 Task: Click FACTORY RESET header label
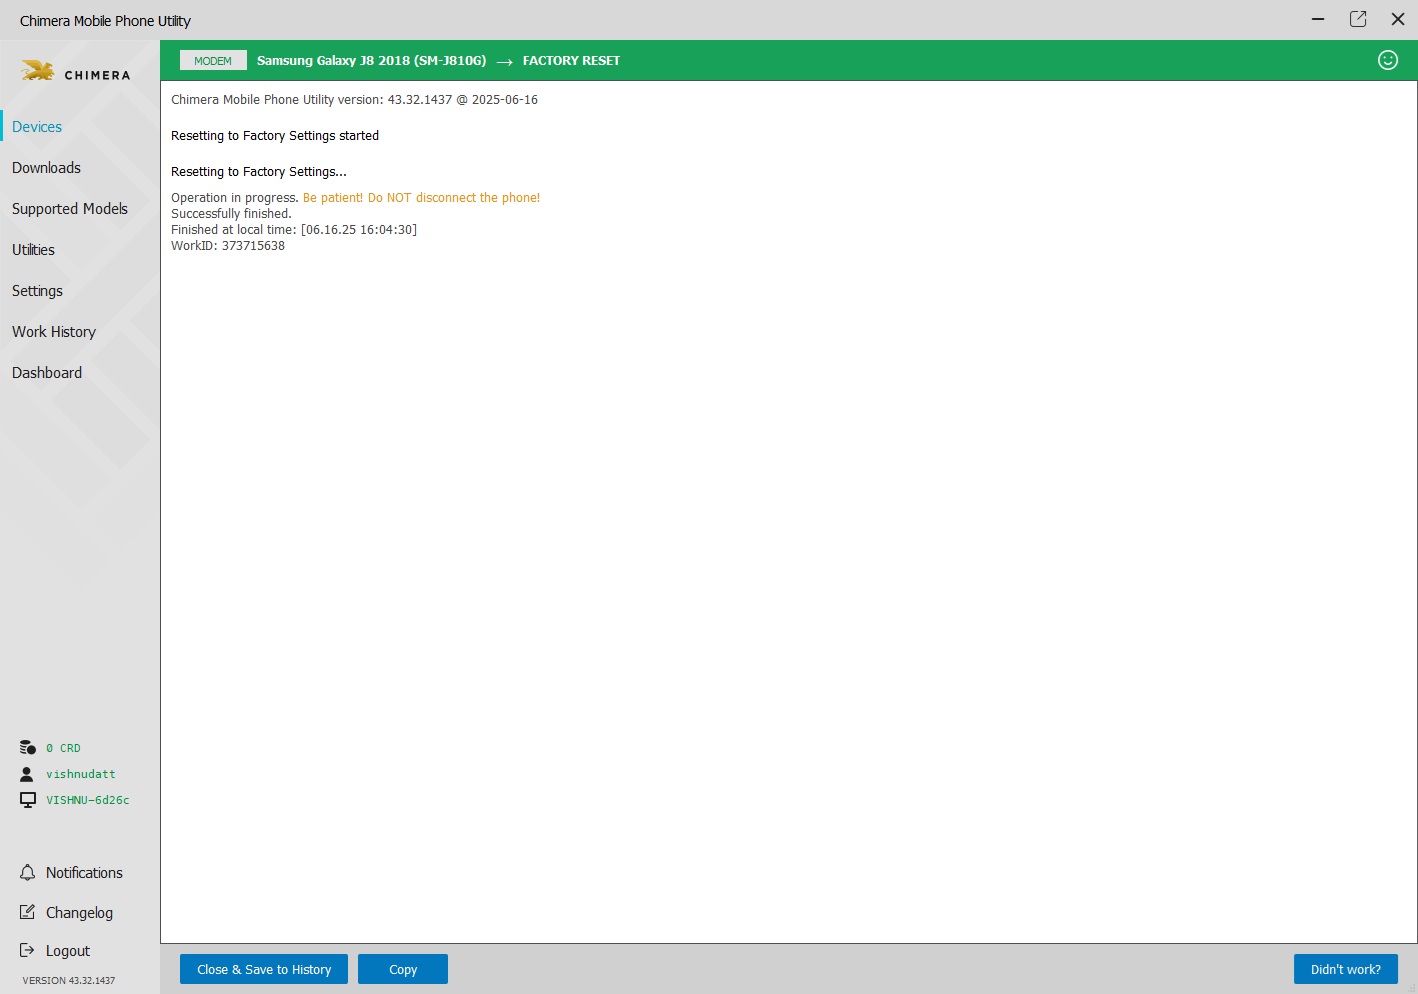click(571, 60)
